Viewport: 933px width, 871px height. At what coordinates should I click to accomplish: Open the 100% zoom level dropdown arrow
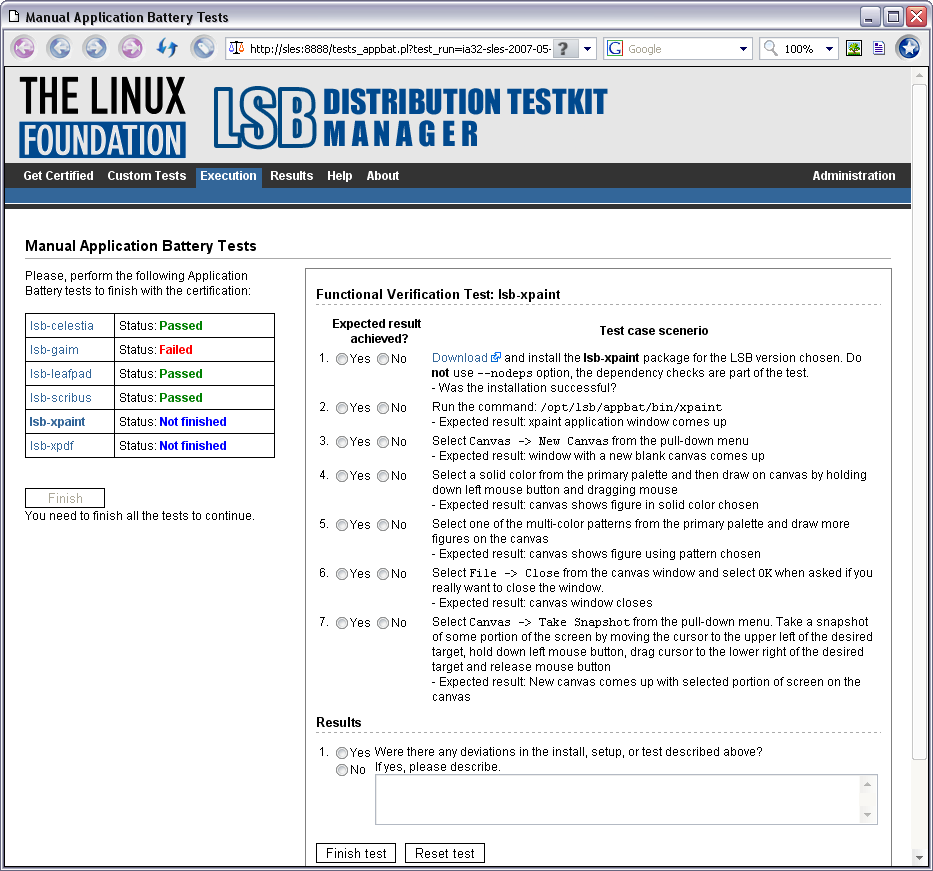(x=829, y=49)
